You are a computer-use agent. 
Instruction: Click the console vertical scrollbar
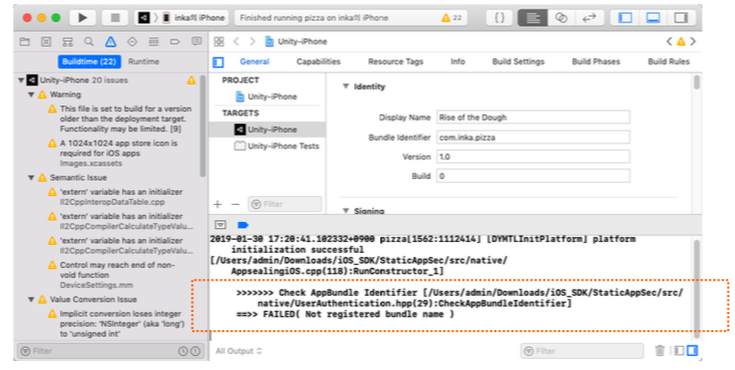(697, 287)
